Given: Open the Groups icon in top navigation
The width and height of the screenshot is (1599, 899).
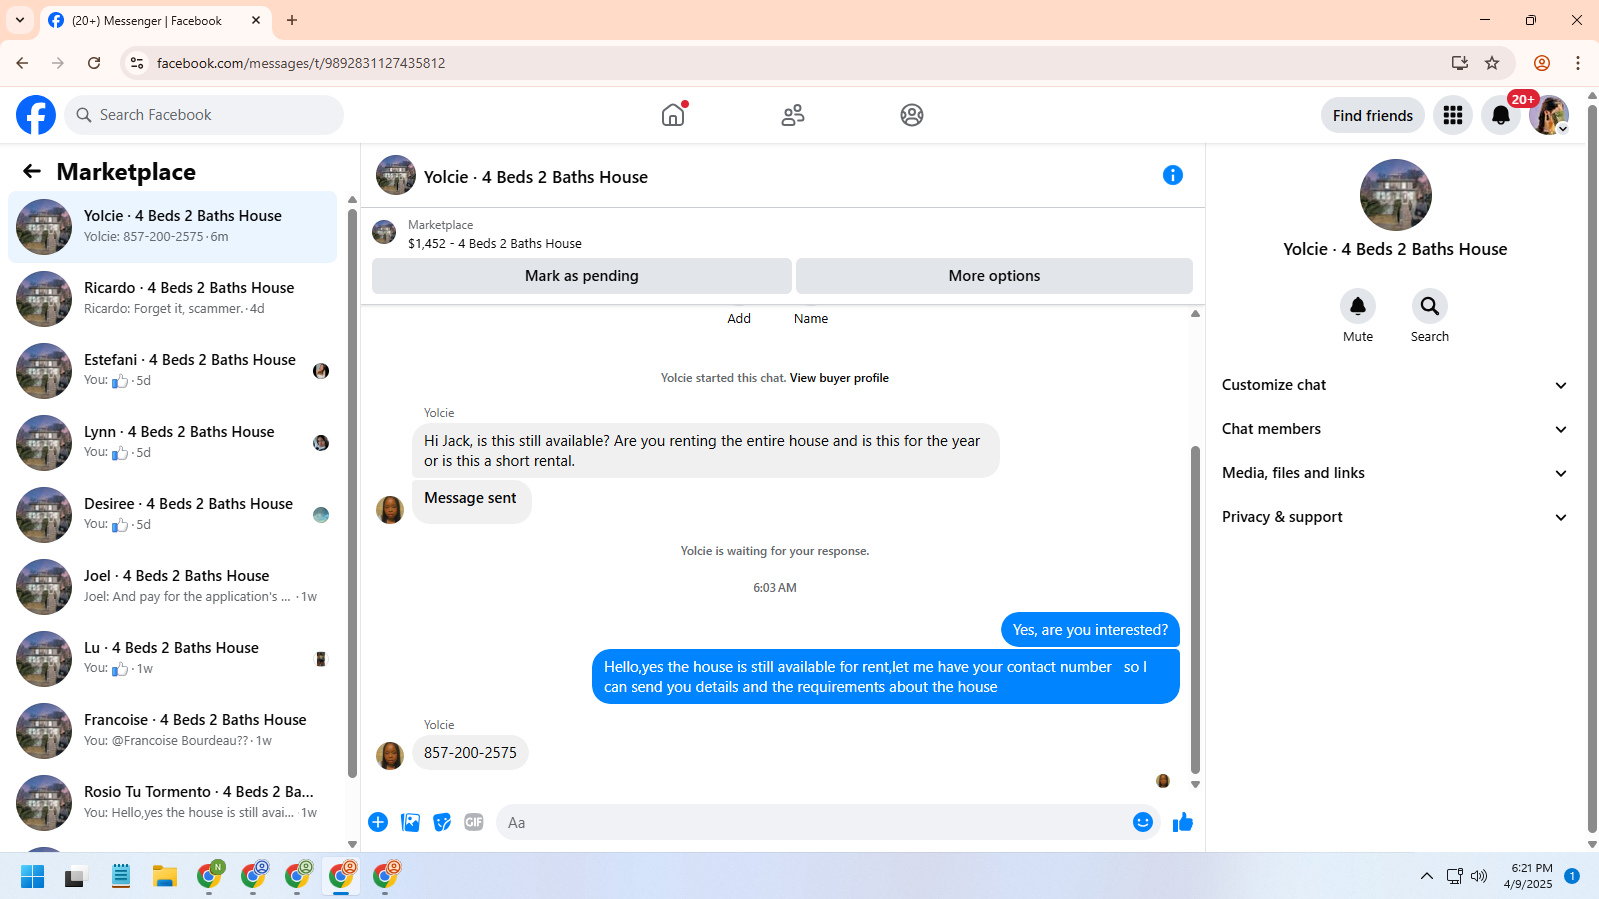Looking at the screenshot, I should click(x=912, y=115).
